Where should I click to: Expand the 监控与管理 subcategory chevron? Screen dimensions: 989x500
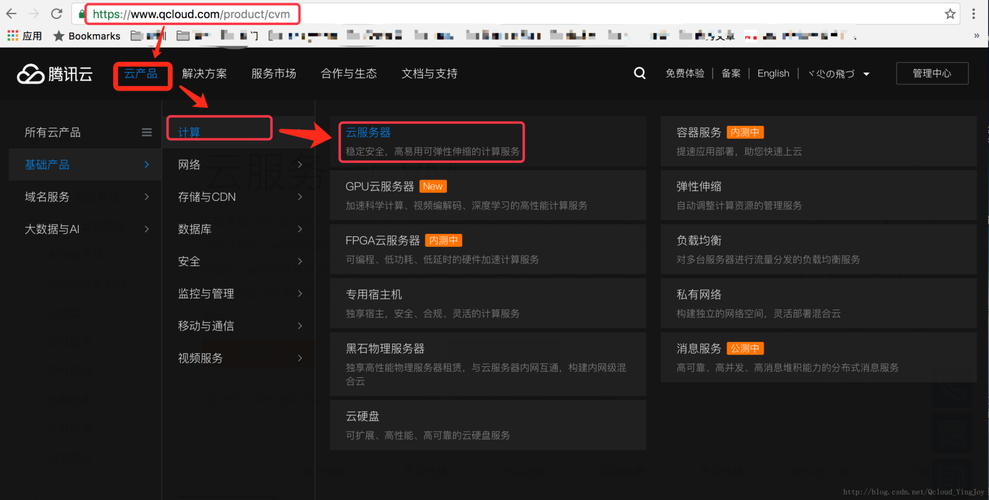(x=300, y=293)
